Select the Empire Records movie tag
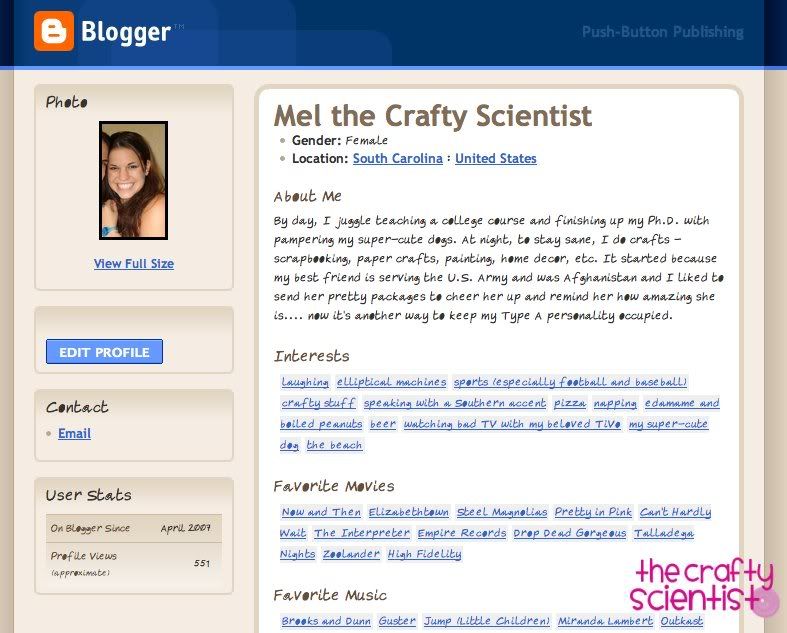 click(462, 533)
